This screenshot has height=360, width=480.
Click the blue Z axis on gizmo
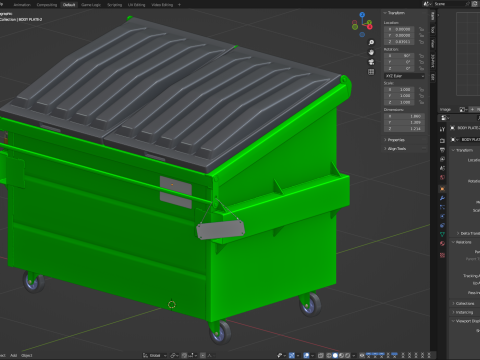pos(362,15)
